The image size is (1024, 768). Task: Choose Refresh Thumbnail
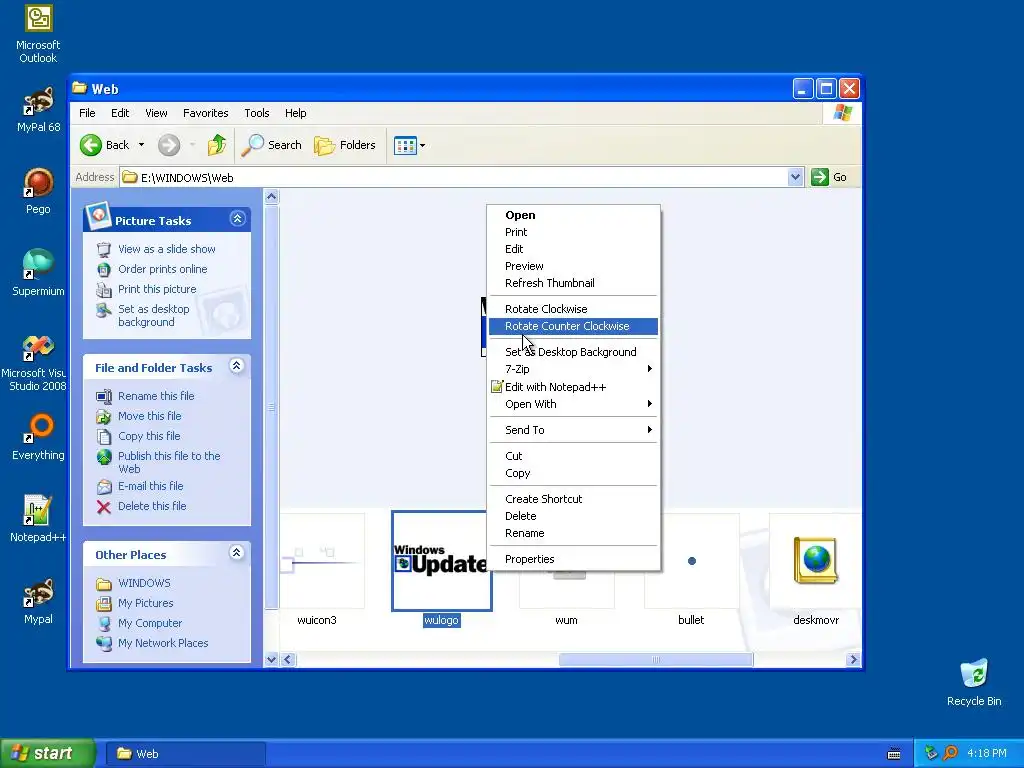[x=573, y=283]
